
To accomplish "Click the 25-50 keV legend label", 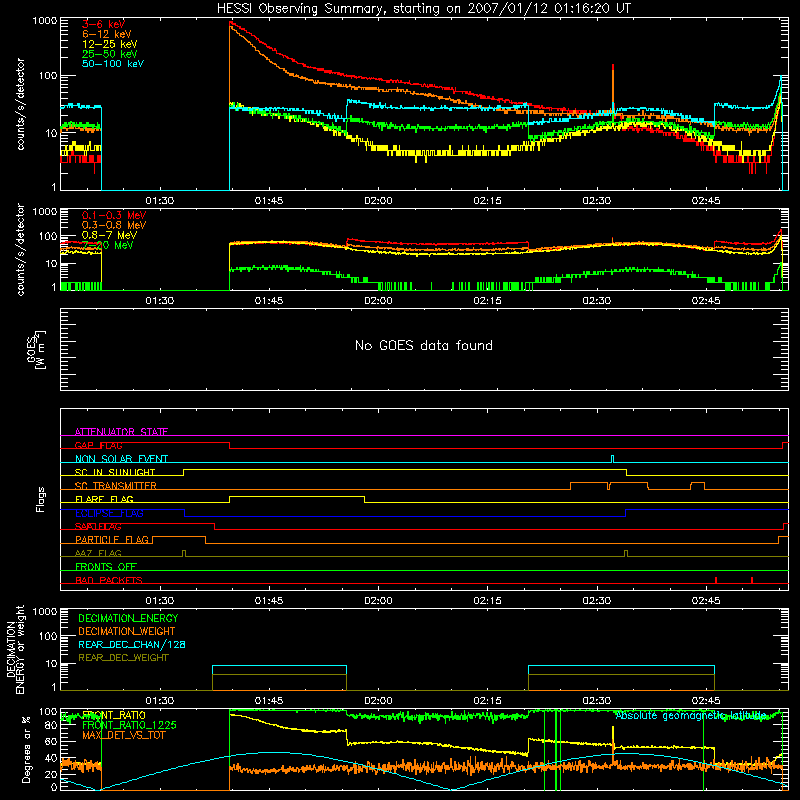I will pyautogui.click(x=109, y=54).
